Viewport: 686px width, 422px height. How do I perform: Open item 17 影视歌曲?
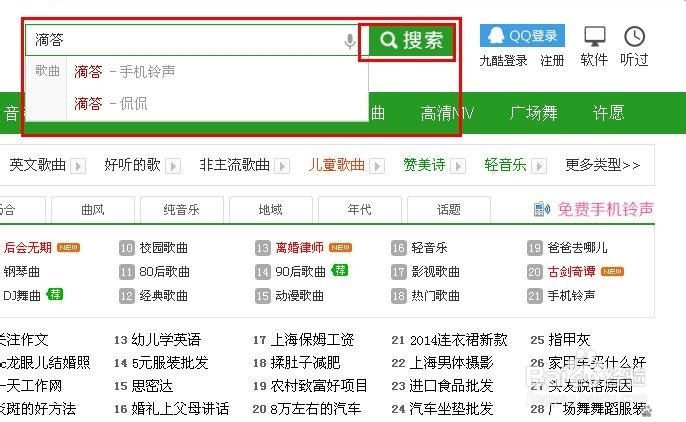pos(436,272)
